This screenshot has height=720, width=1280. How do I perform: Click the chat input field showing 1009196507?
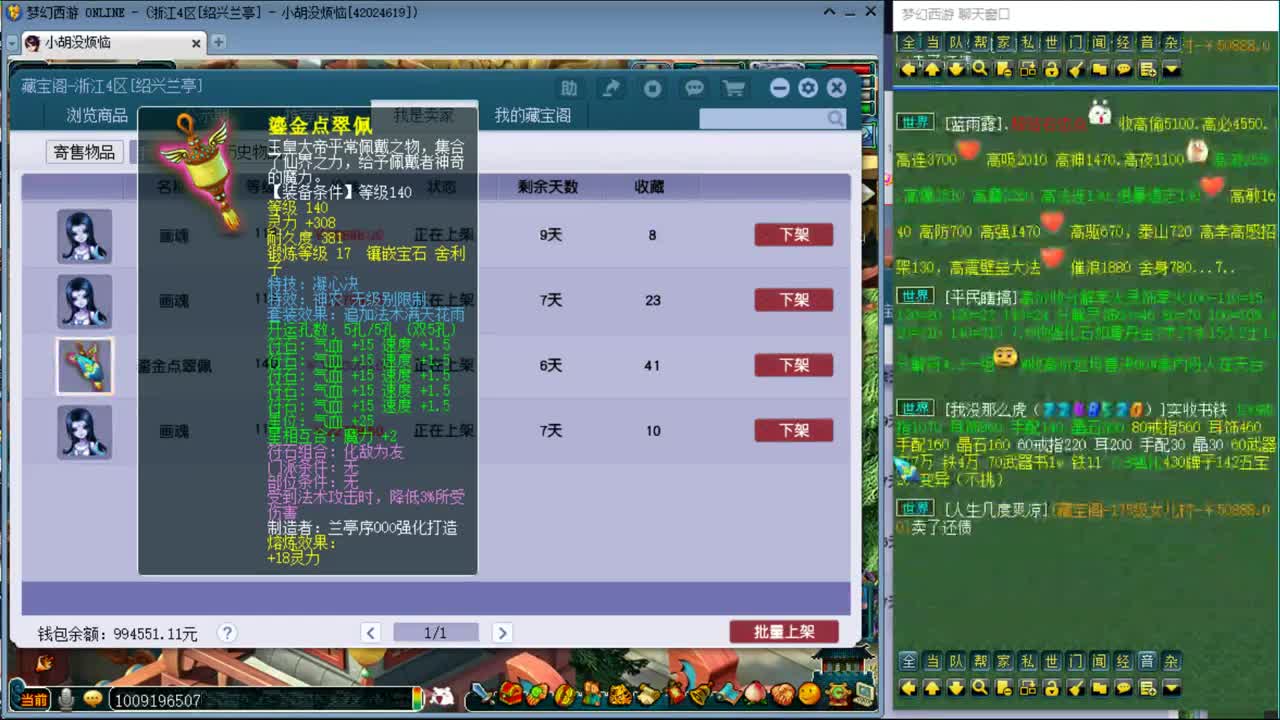262,700
